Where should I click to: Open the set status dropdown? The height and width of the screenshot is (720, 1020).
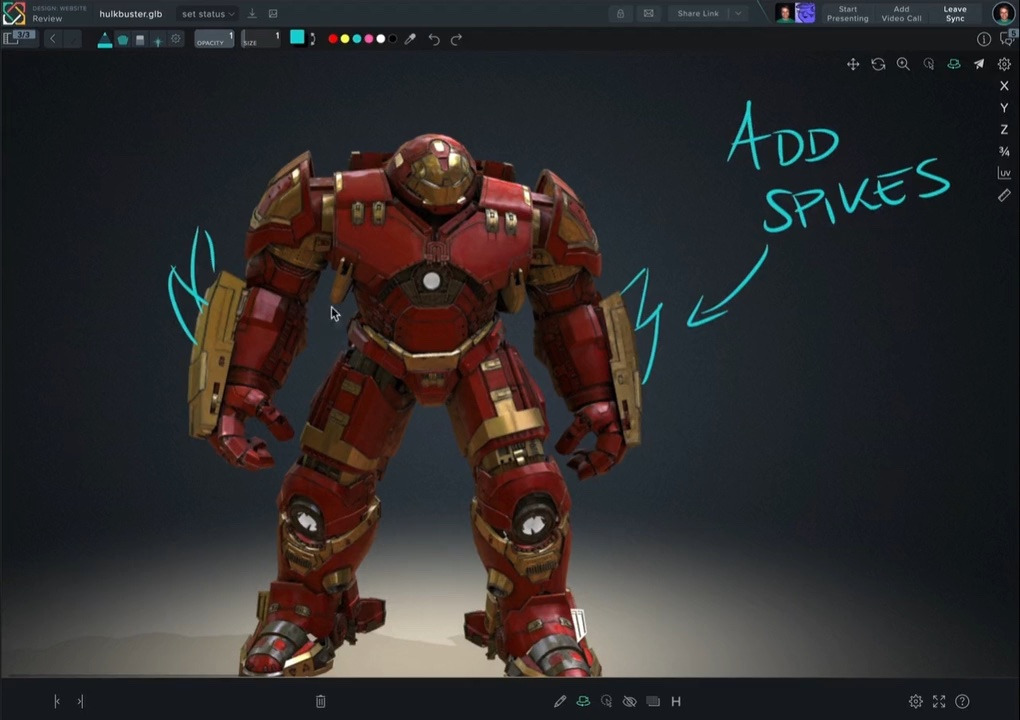[204, 14]
